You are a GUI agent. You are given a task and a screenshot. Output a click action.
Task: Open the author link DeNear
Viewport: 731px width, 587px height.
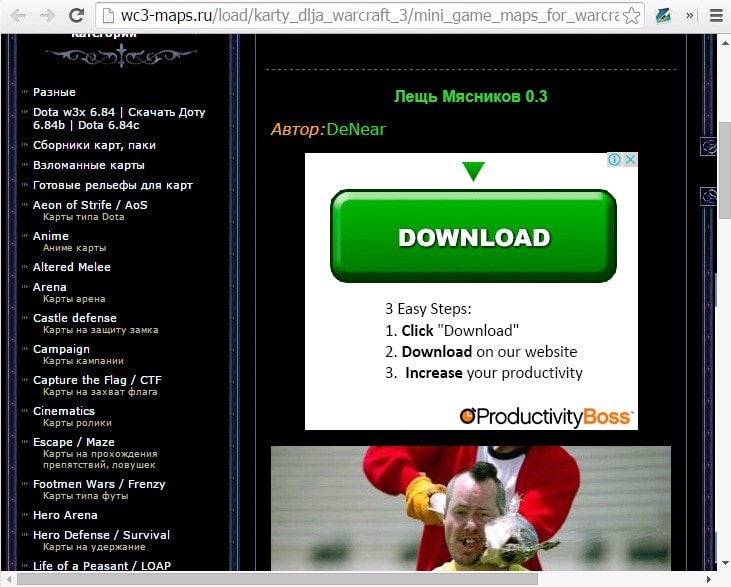(356, 129)
